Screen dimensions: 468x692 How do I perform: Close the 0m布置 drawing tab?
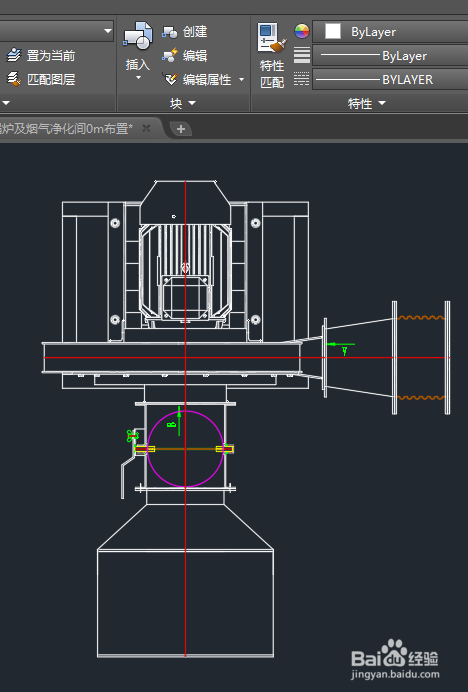(146, 128)
